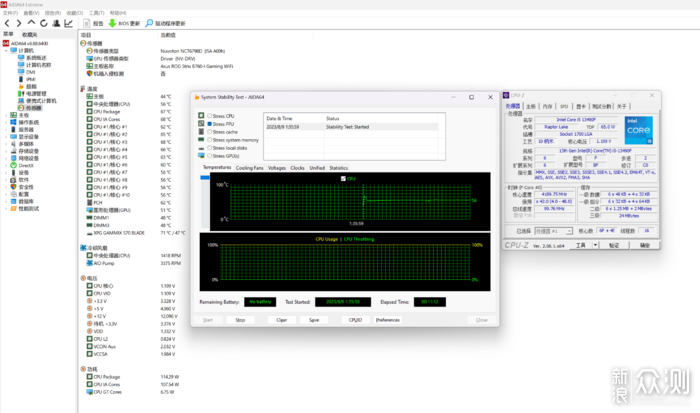Image resolution: width=700 pixels, height=413 pixels.
Task: Uncheck the Stress FPU checkbox
Action: [209, 124]
